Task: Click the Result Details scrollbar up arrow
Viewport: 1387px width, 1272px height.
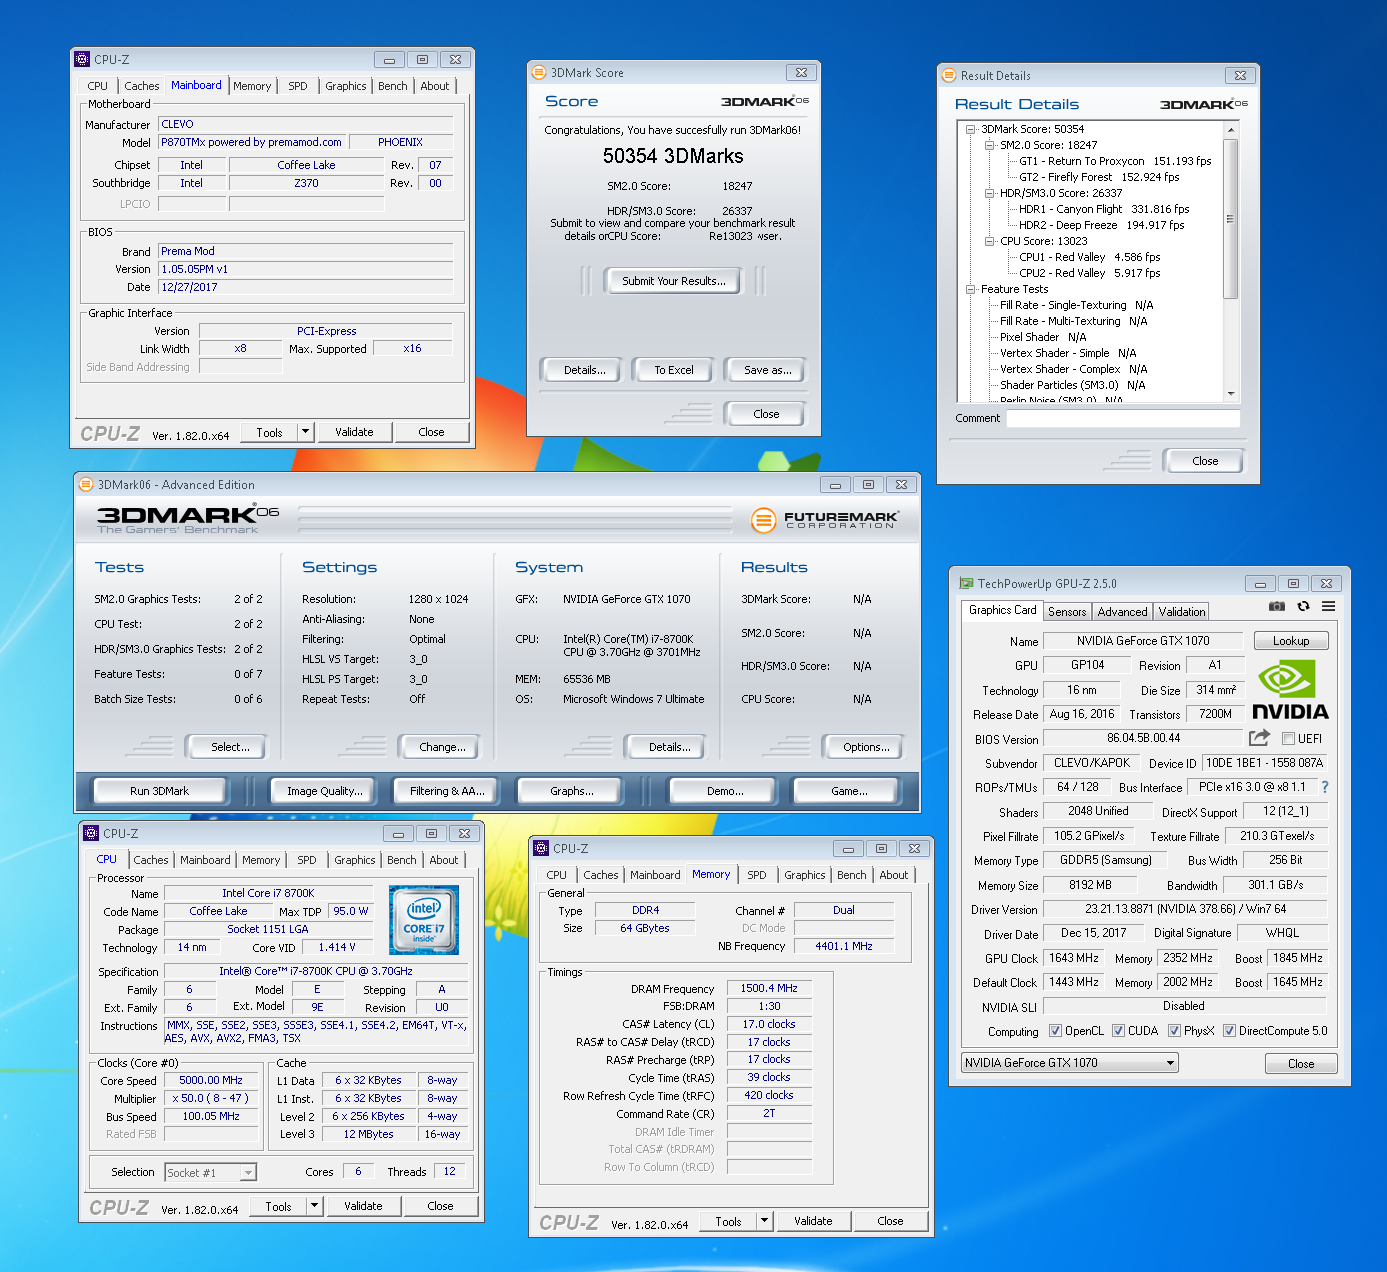Action: [x=1231, y=130]
